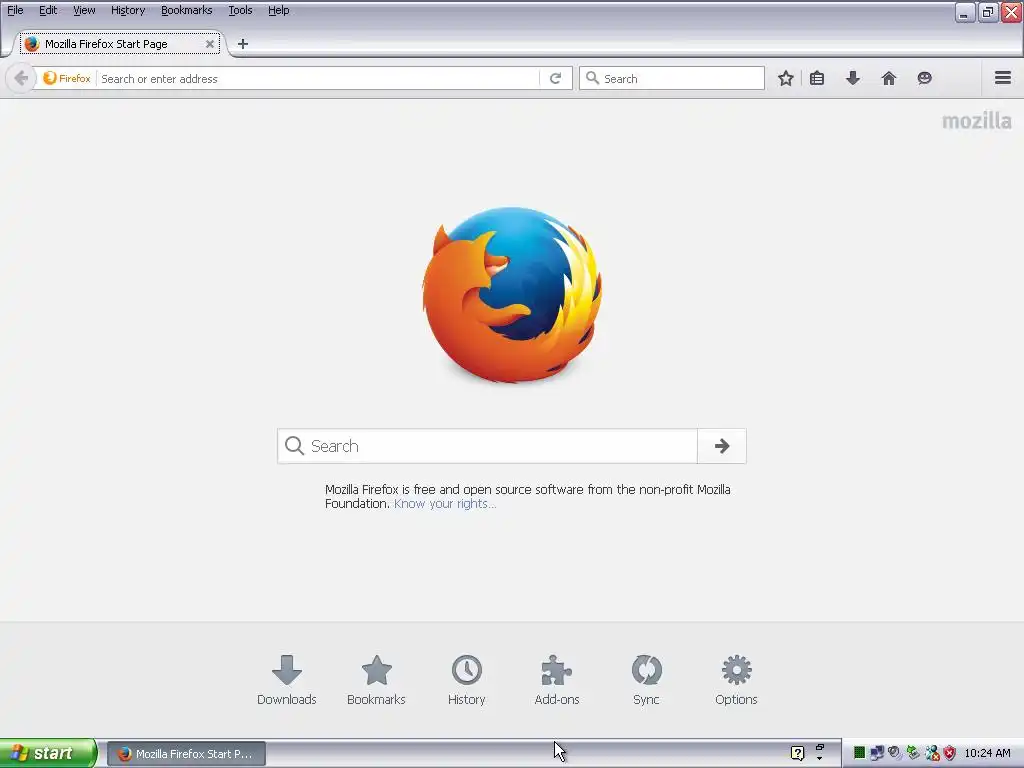Open History from the start page launcher
Viewport: 1024px width, 768px height.
click(x=466, y=680)
